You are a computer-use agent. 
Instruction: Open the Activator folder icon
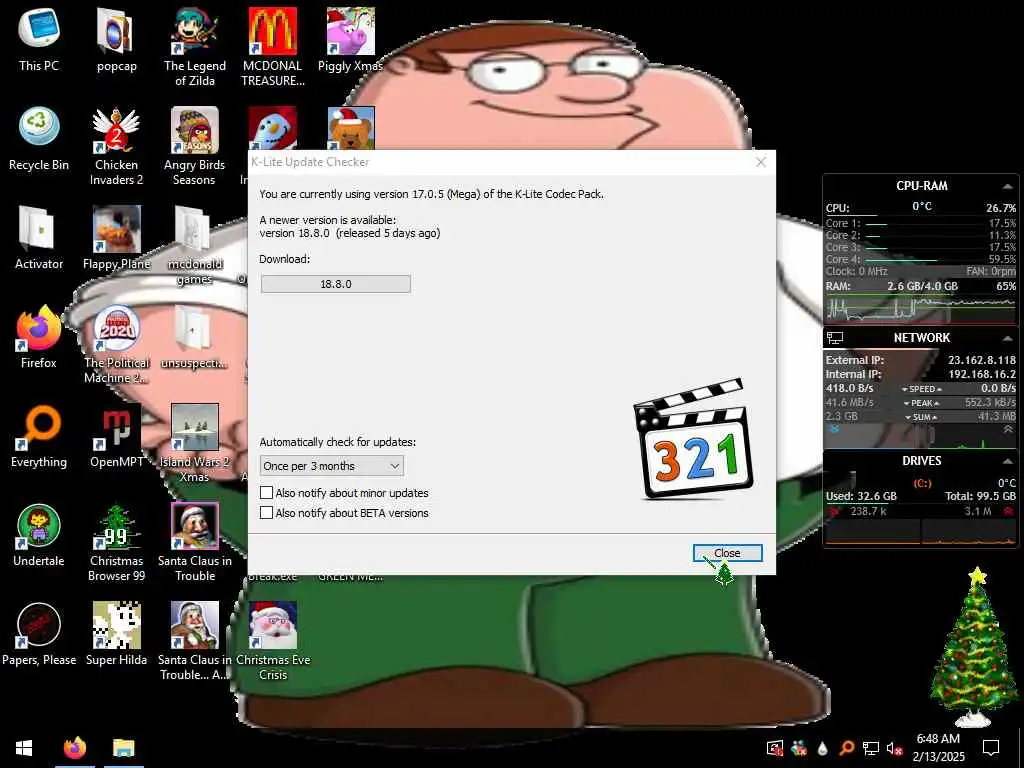(39, 238)
